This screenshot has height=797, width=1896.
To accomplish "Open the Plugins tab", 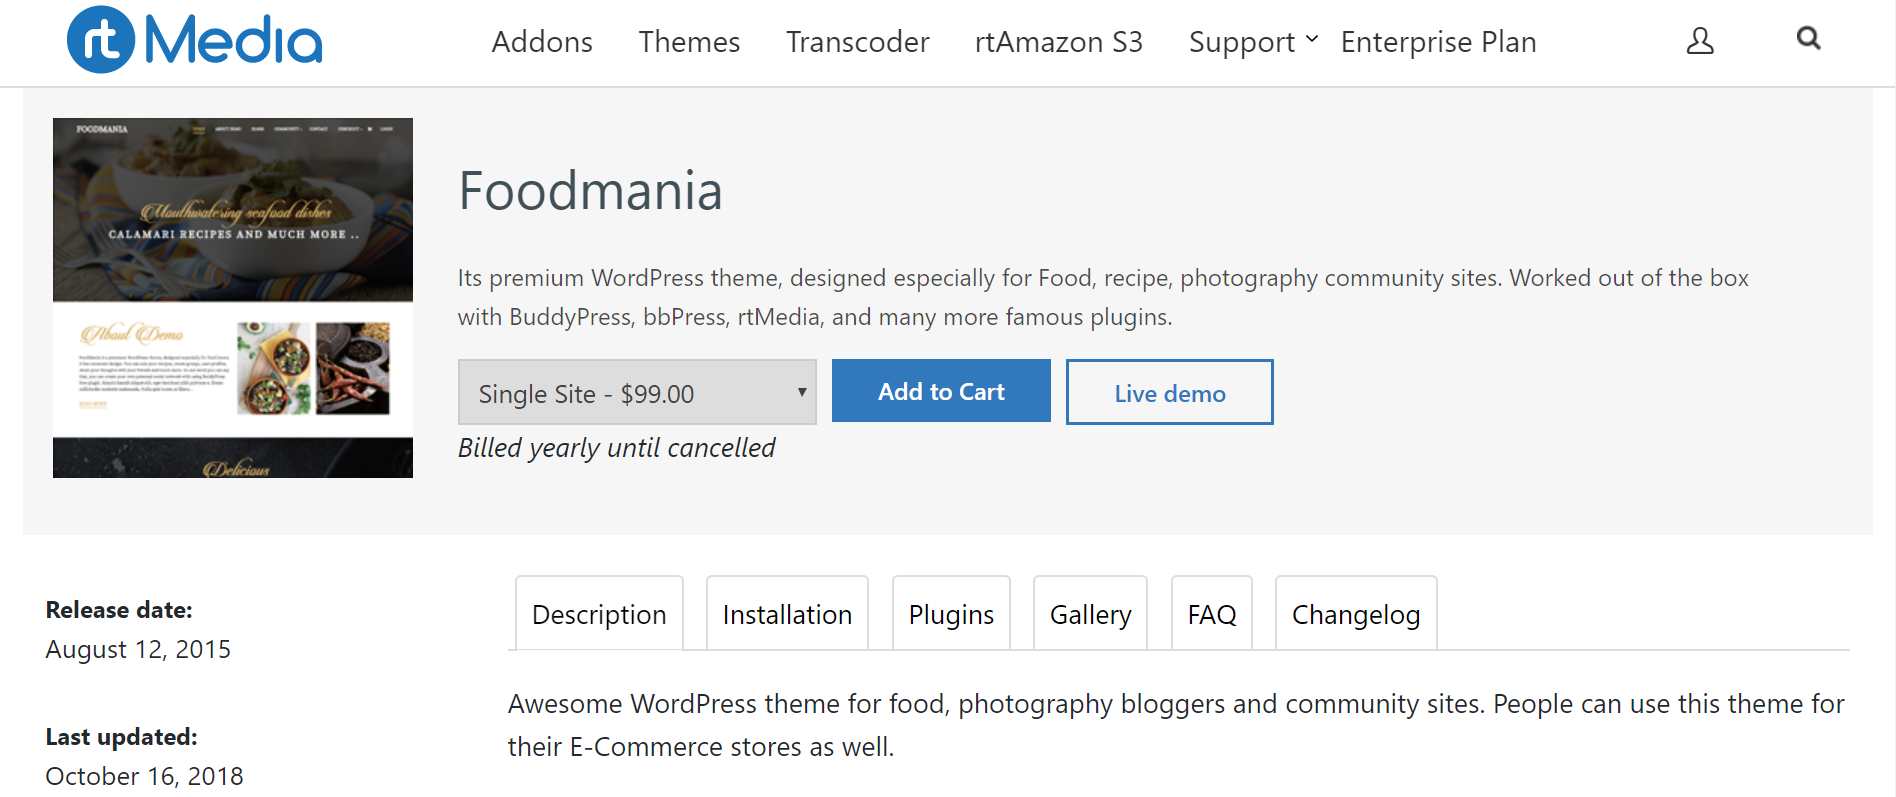I will click(x=950, y=613).
